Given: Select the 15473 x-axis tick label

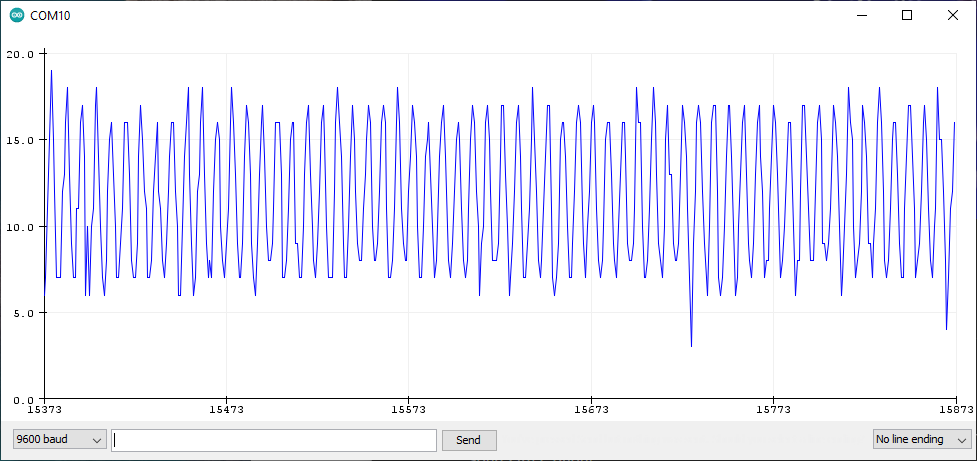Looking at the screenshot, I should [x=227, y=410].
